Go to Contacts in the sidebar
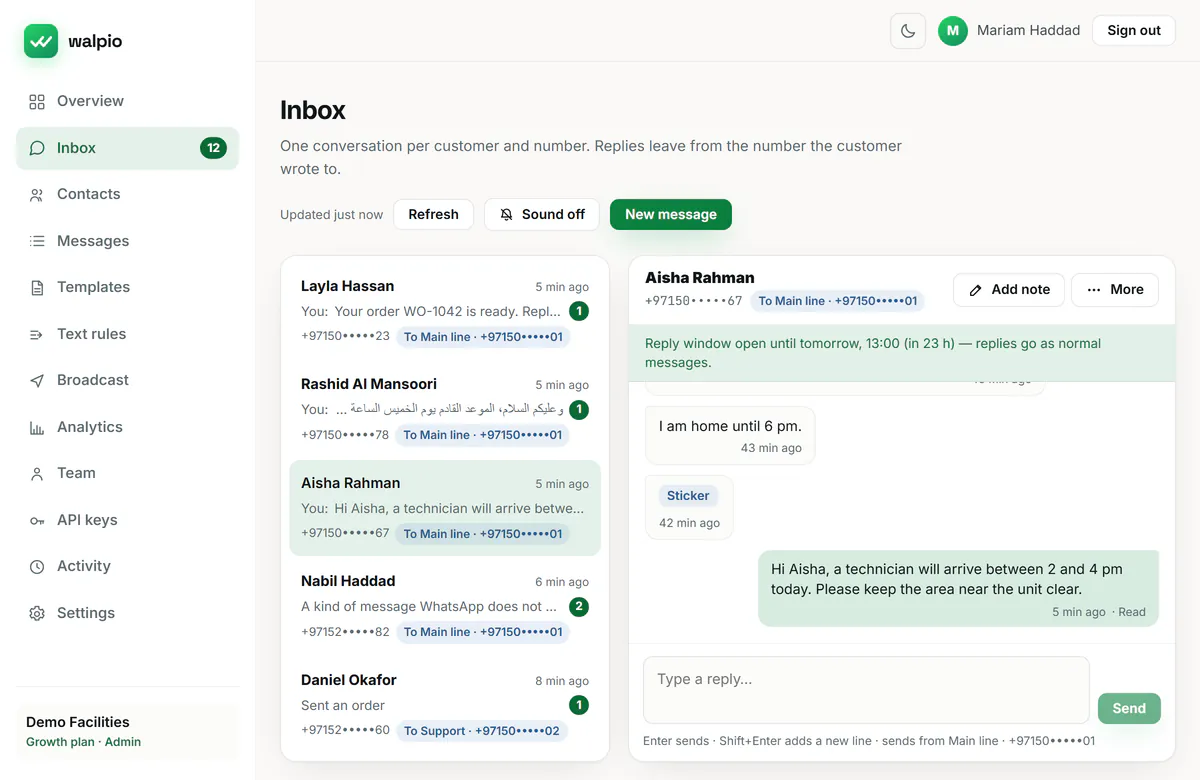 tap(128, 195)
